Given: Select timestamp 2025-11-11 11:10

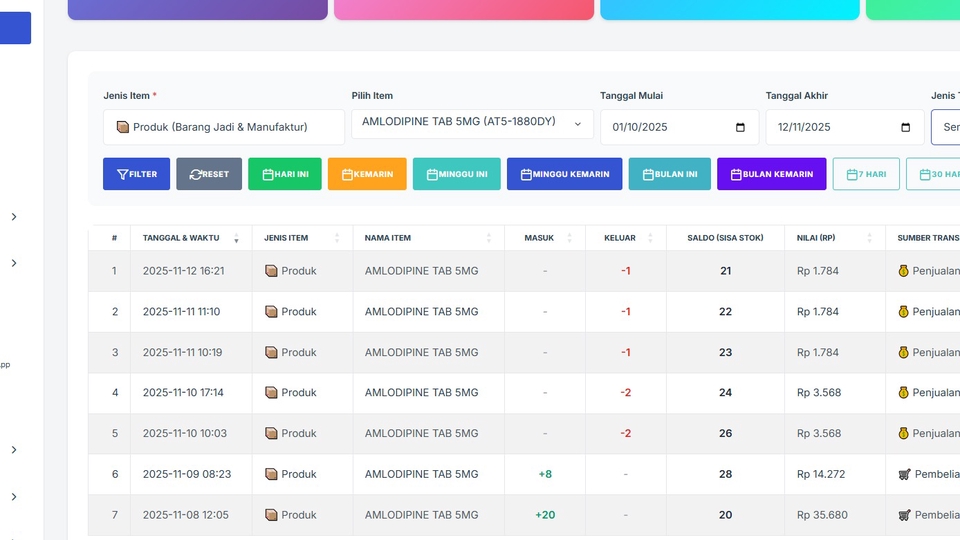Looking at the screenshot, I should pos(181,312).
